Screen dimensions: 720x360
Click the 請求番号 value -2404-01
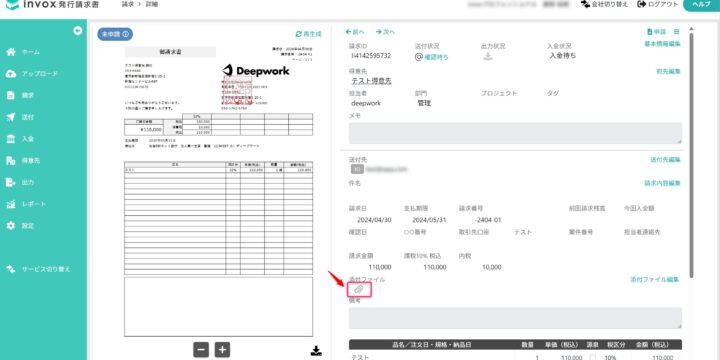tap(489, 220)
